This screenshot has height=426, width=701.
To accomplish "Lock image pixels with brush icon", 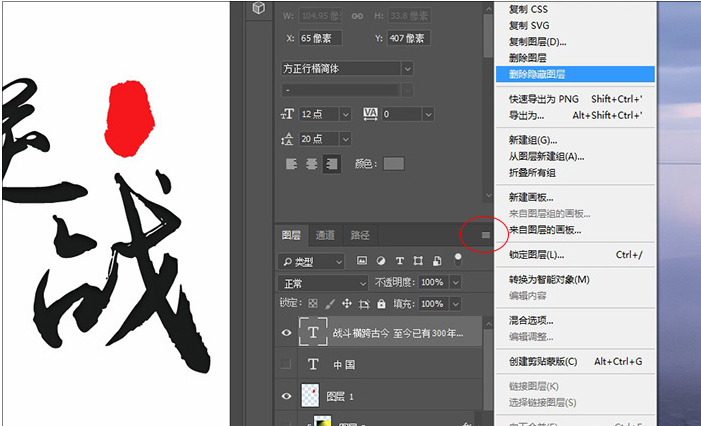I will coord(330,304).
